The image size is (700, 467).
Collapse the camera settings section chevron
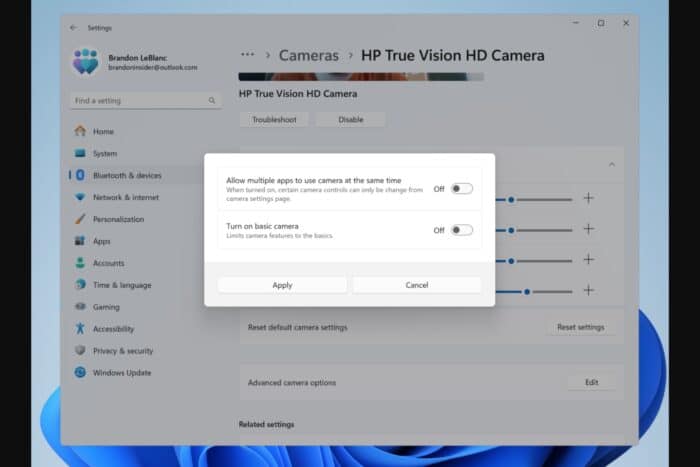point(612,164)
